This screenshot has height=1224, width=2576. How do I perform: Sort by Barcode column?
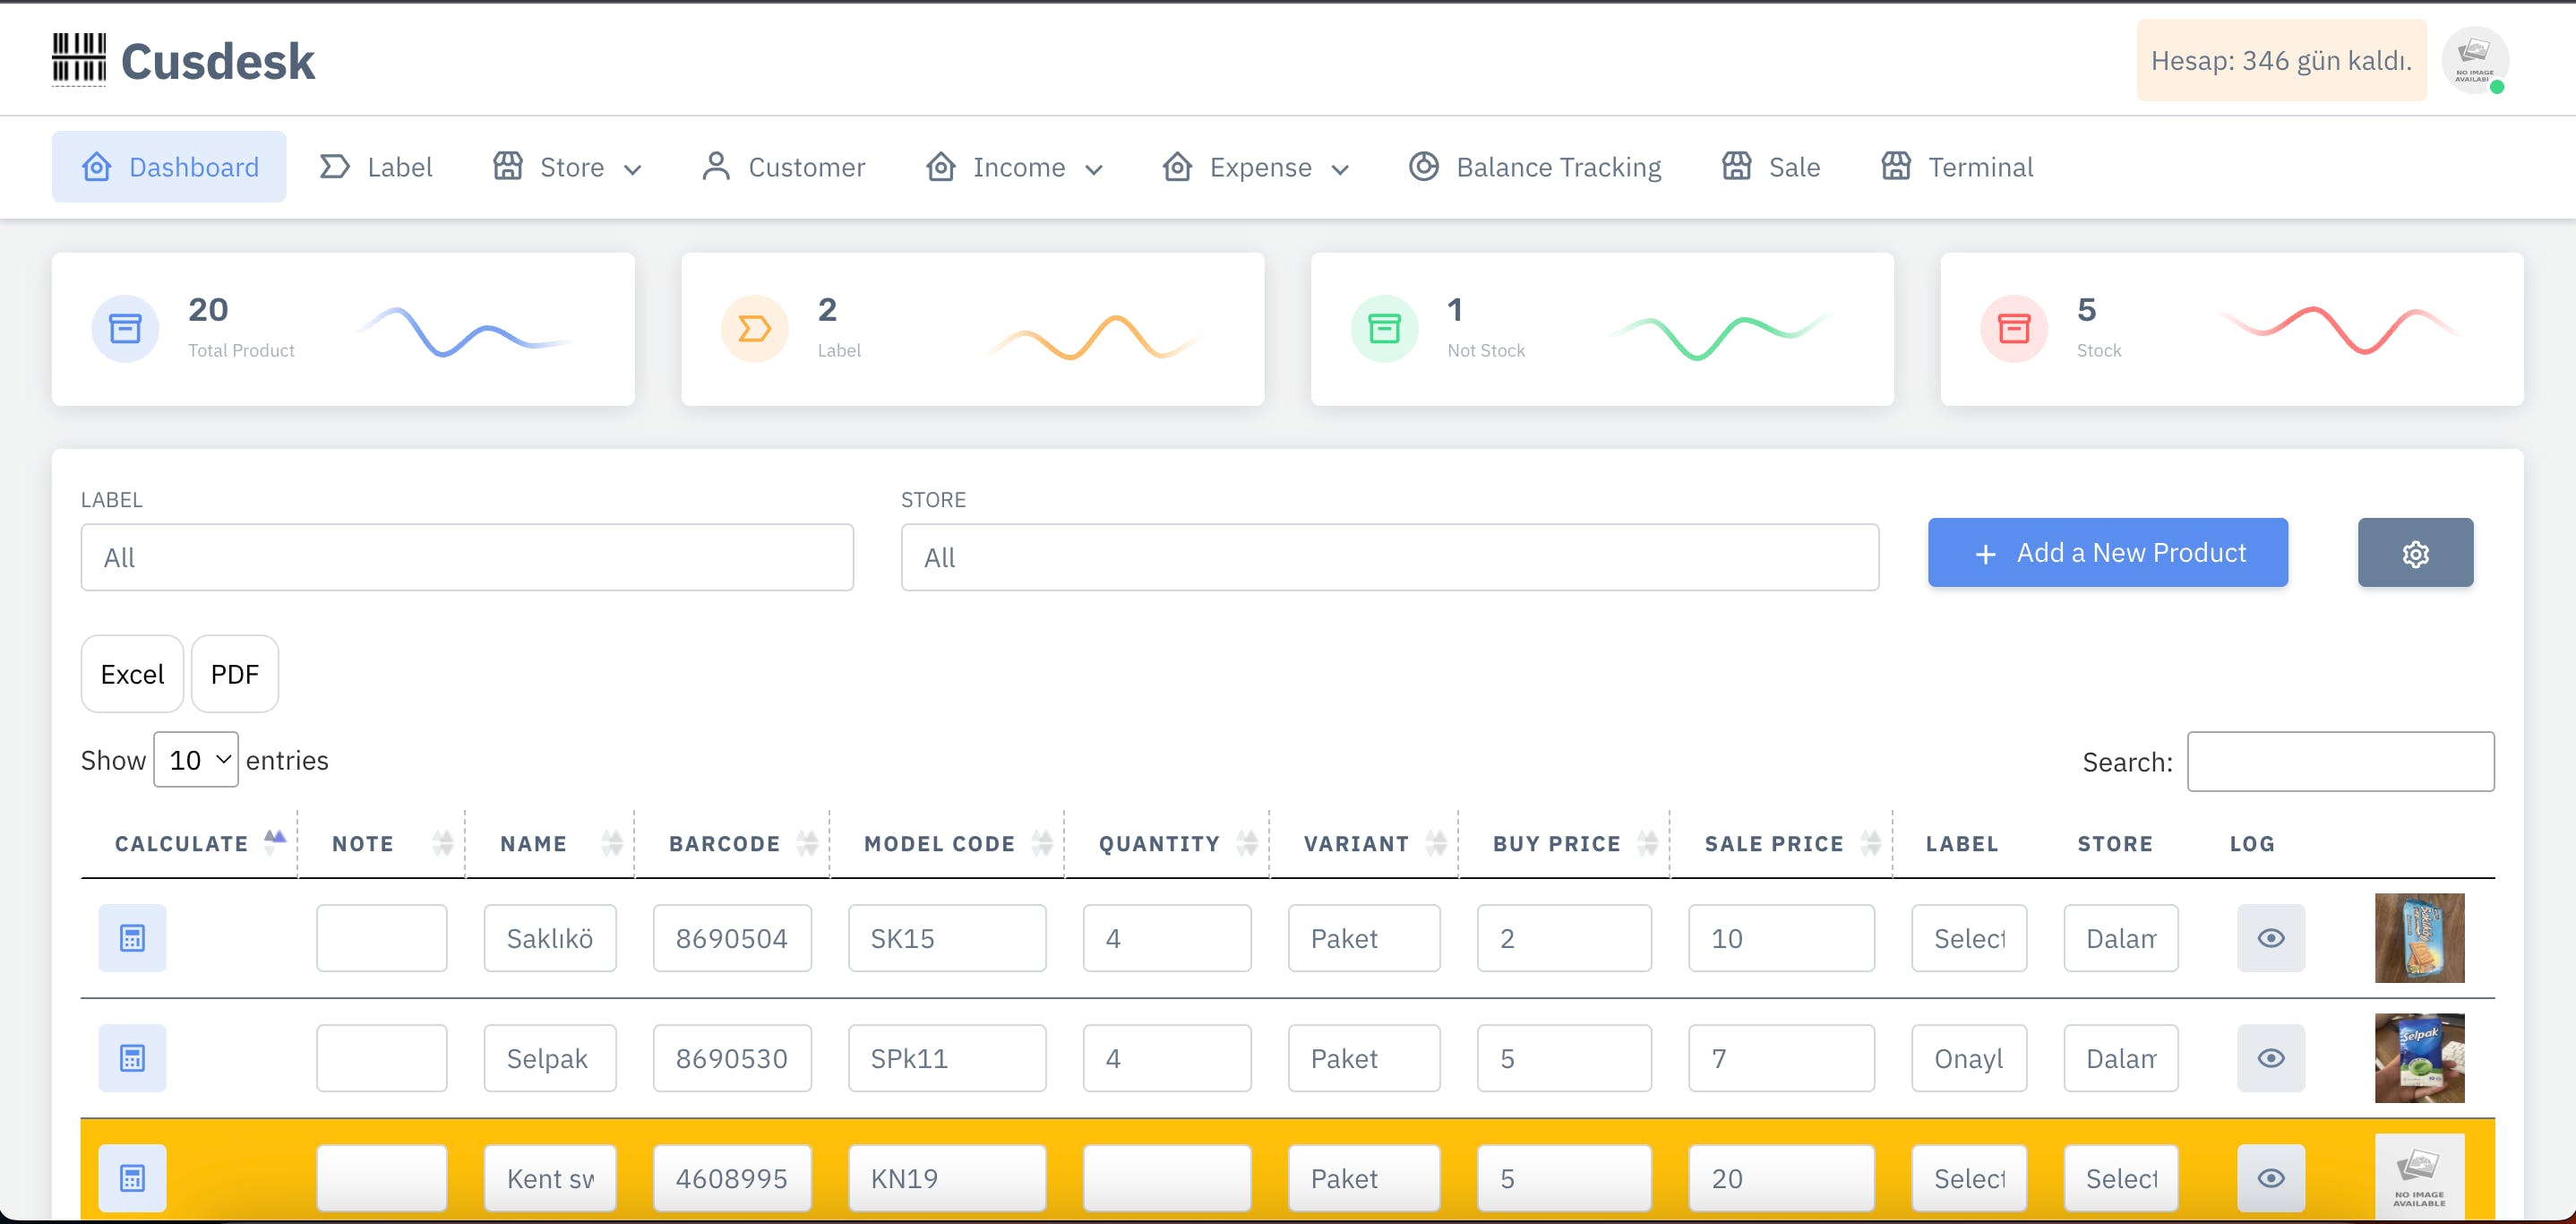[x=733, y=843]
